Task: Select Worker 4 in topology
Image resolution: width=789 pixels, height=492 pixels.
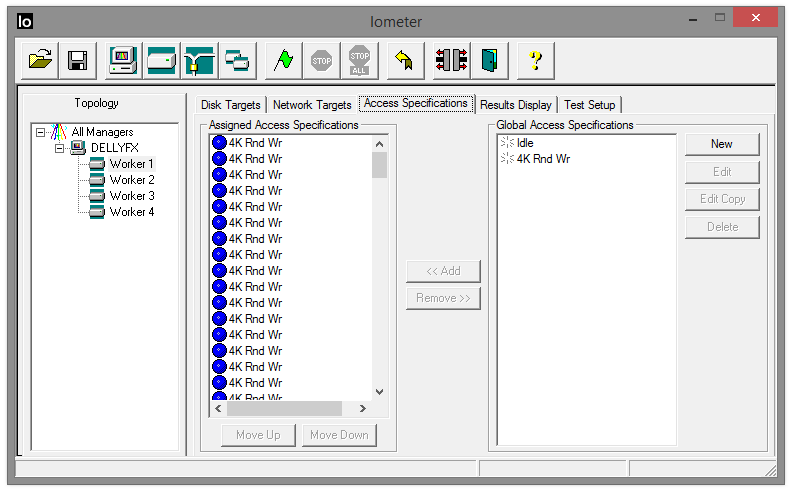Action: 132,212
